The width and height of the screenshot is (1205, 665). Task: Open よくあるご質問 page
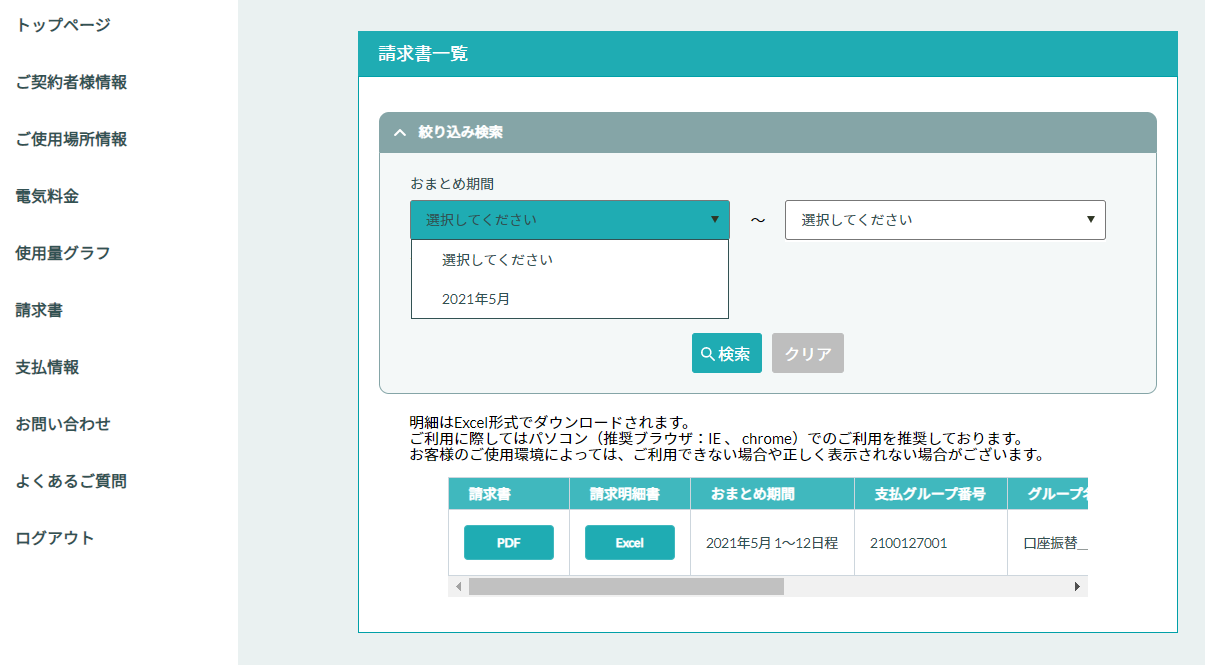tap(71, 481)
